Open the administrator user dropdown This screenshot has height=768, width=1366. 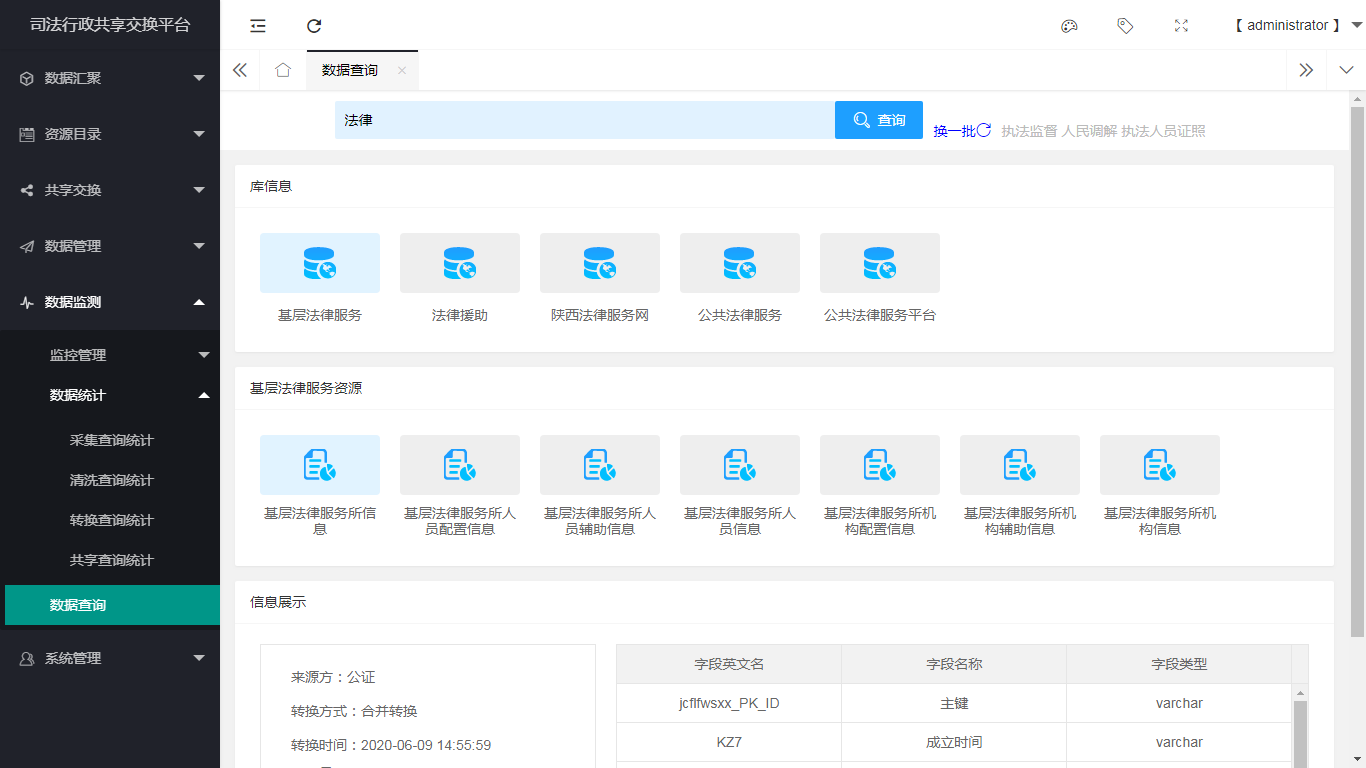1298,26
